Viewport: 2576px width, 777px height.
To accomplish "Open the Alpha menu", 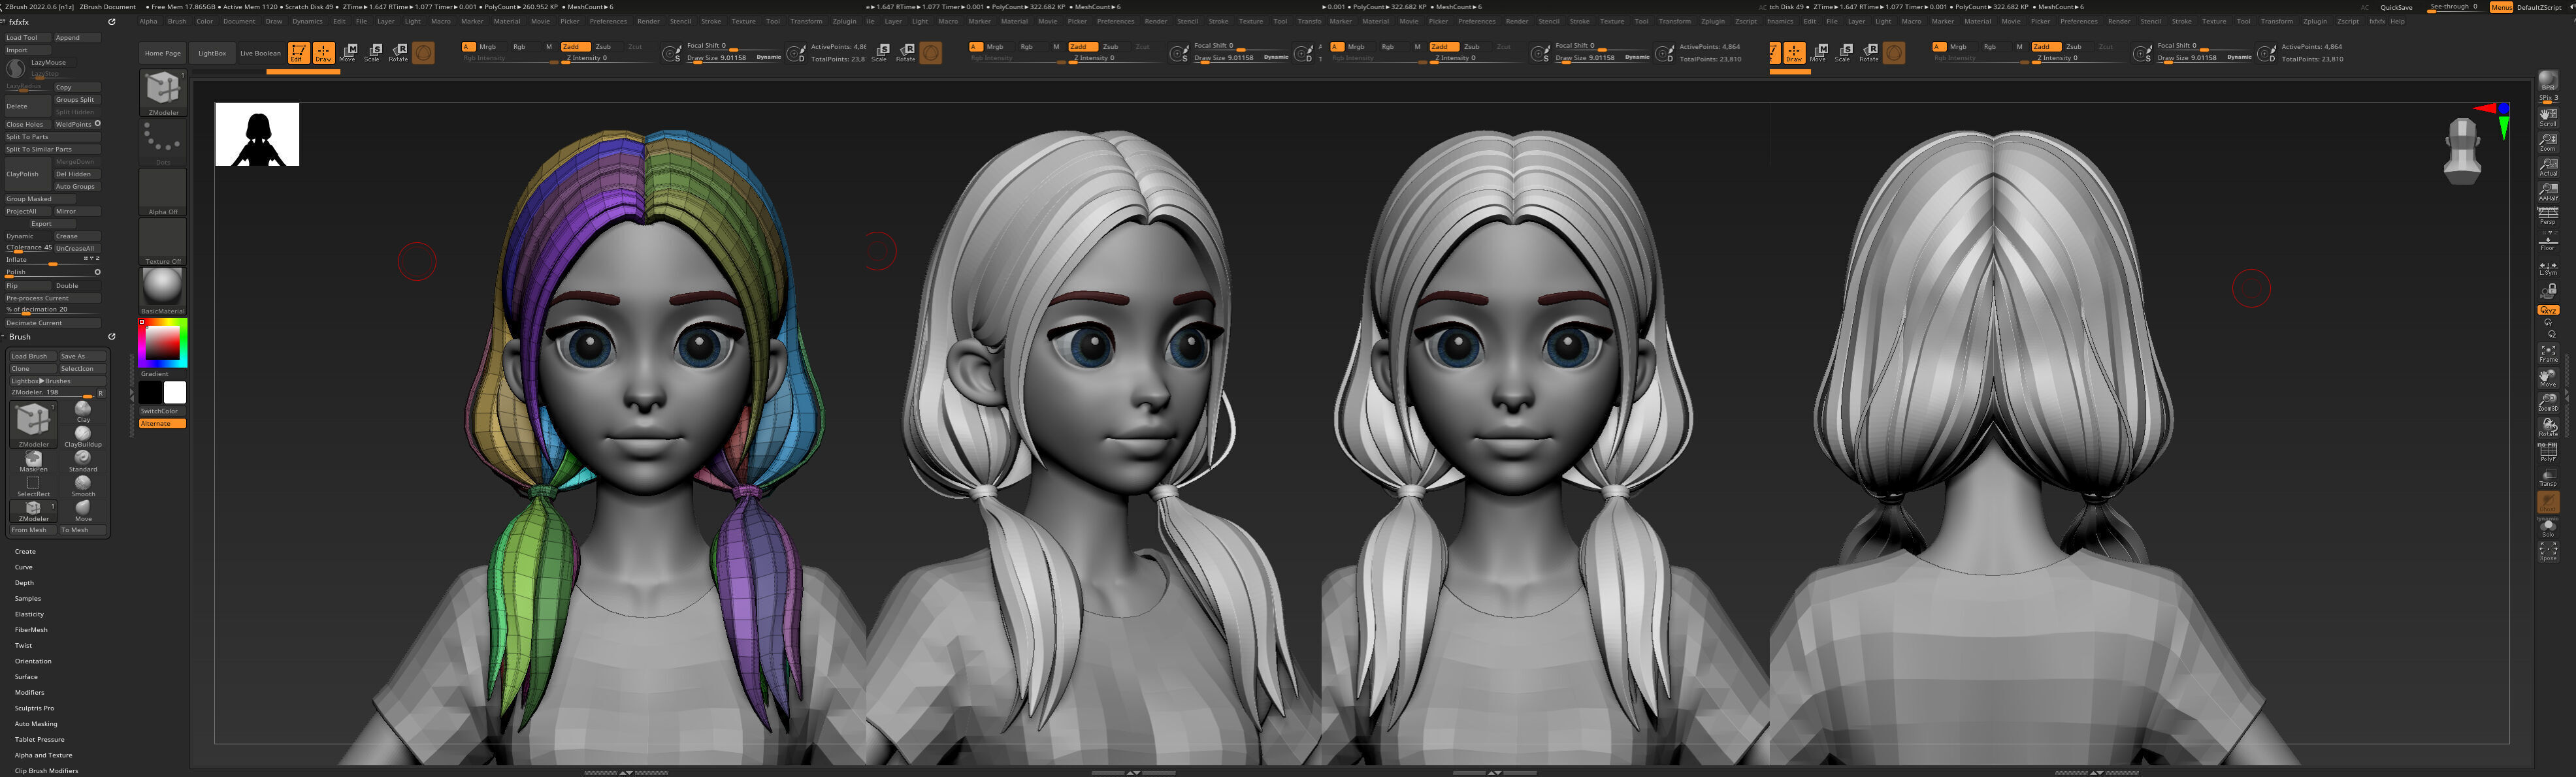I will click(x=148, y=21).
